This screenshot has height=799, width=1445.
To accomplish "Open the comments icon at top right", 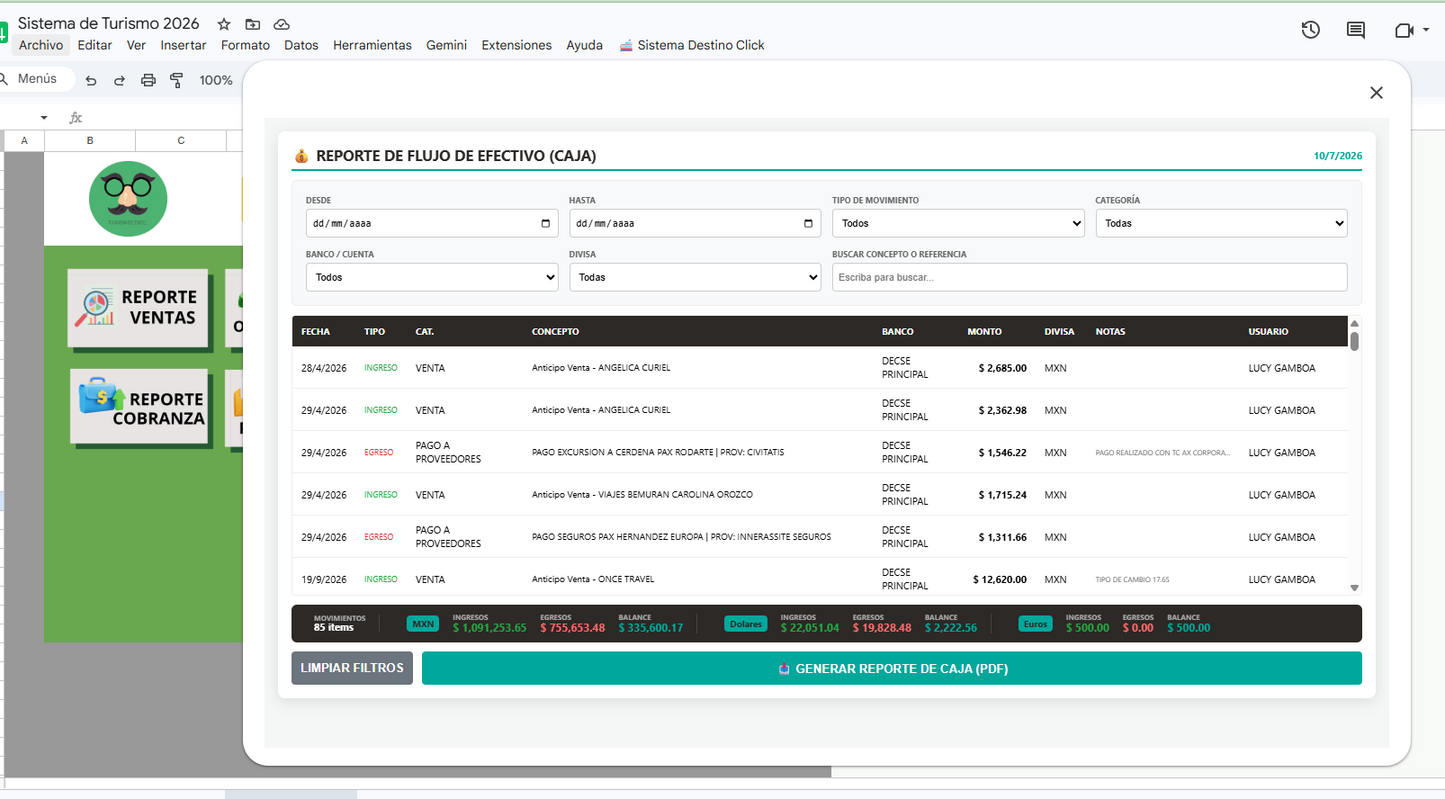I will [1356, 30].
